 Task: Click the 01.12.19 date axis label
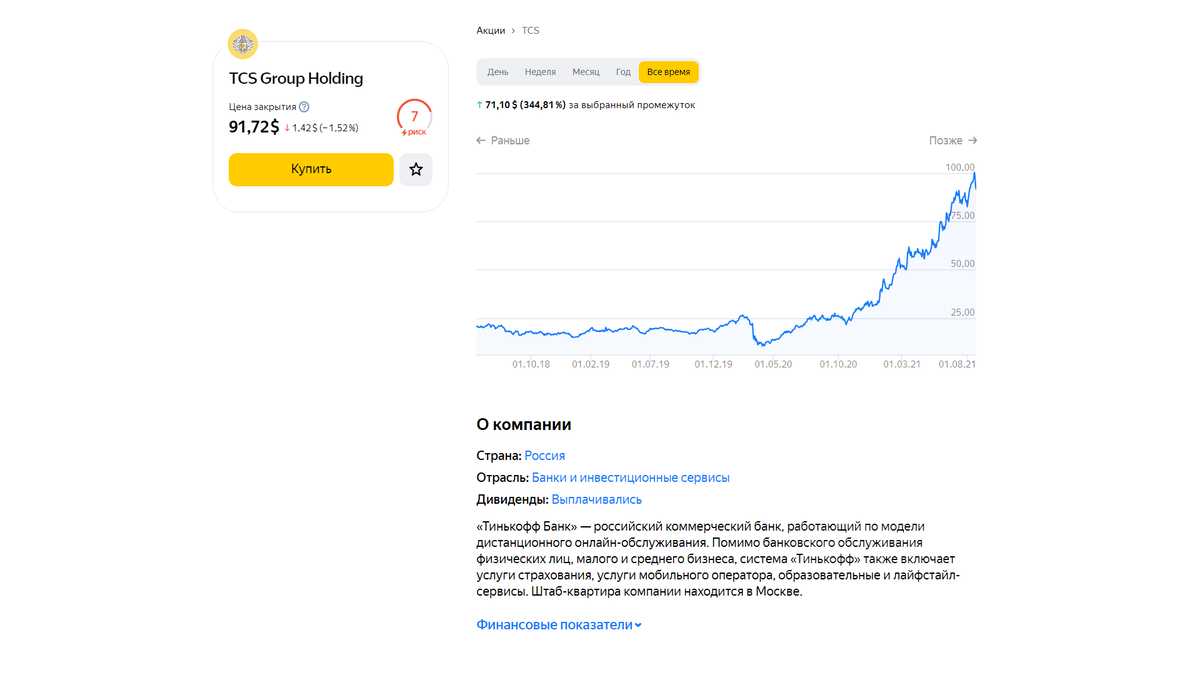coord(714,365)
